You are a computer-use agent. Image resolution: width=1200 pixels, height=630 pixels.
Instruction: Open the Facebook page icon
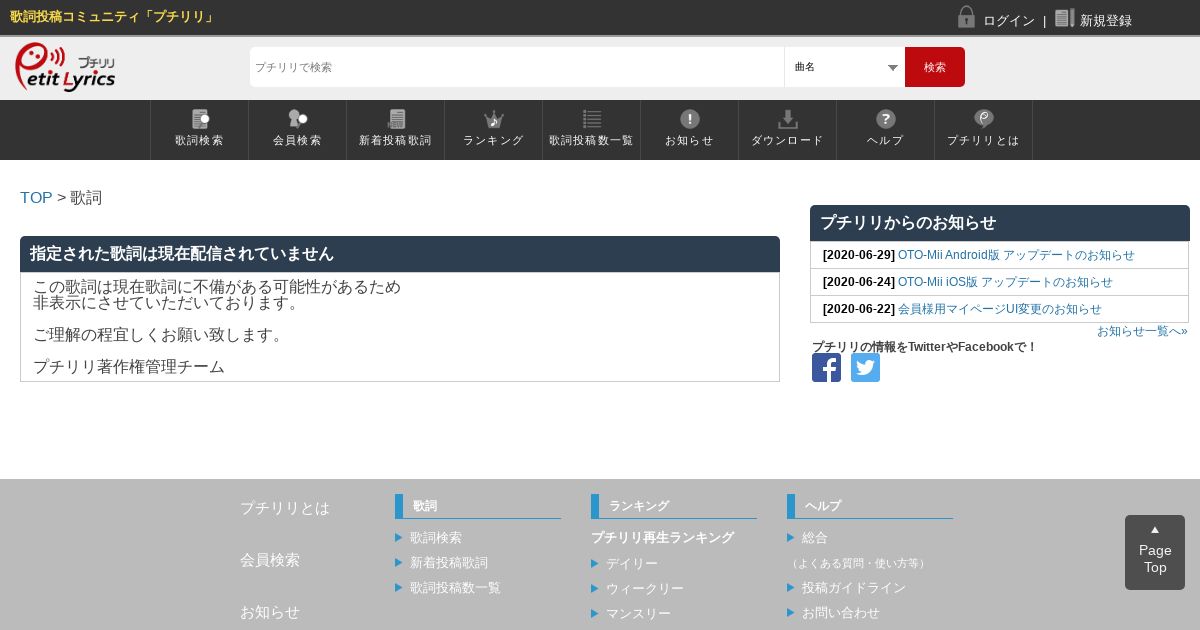point(826,368)
